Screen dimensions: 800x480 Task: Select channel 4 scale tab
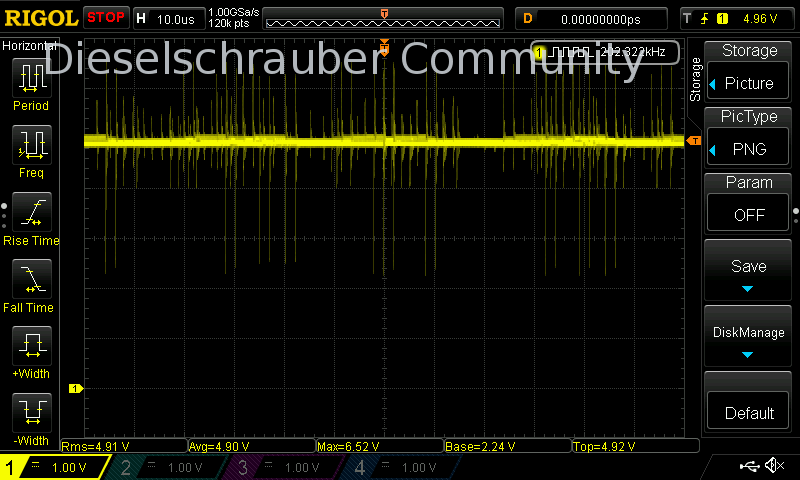(401, 467)
